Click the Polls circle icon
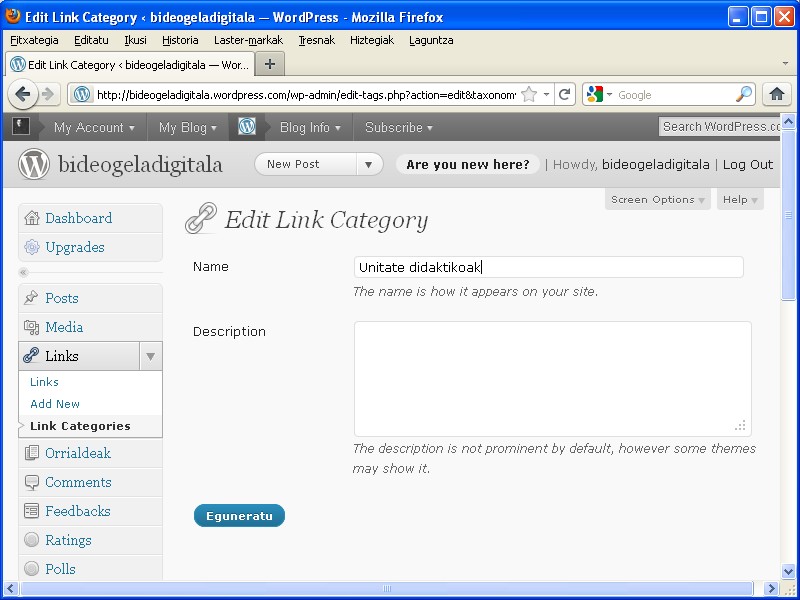 click(x=32, y=569)
